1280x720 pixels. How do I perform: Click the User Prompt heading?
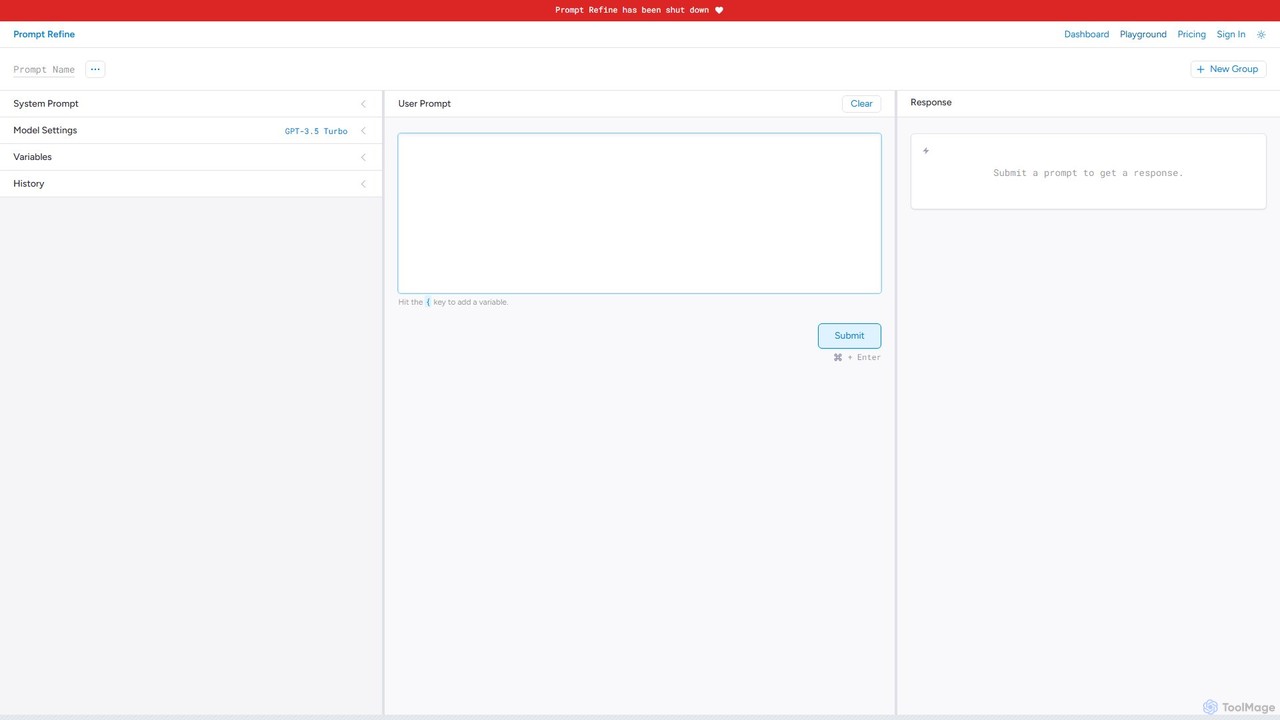click(x=424, y=104)
